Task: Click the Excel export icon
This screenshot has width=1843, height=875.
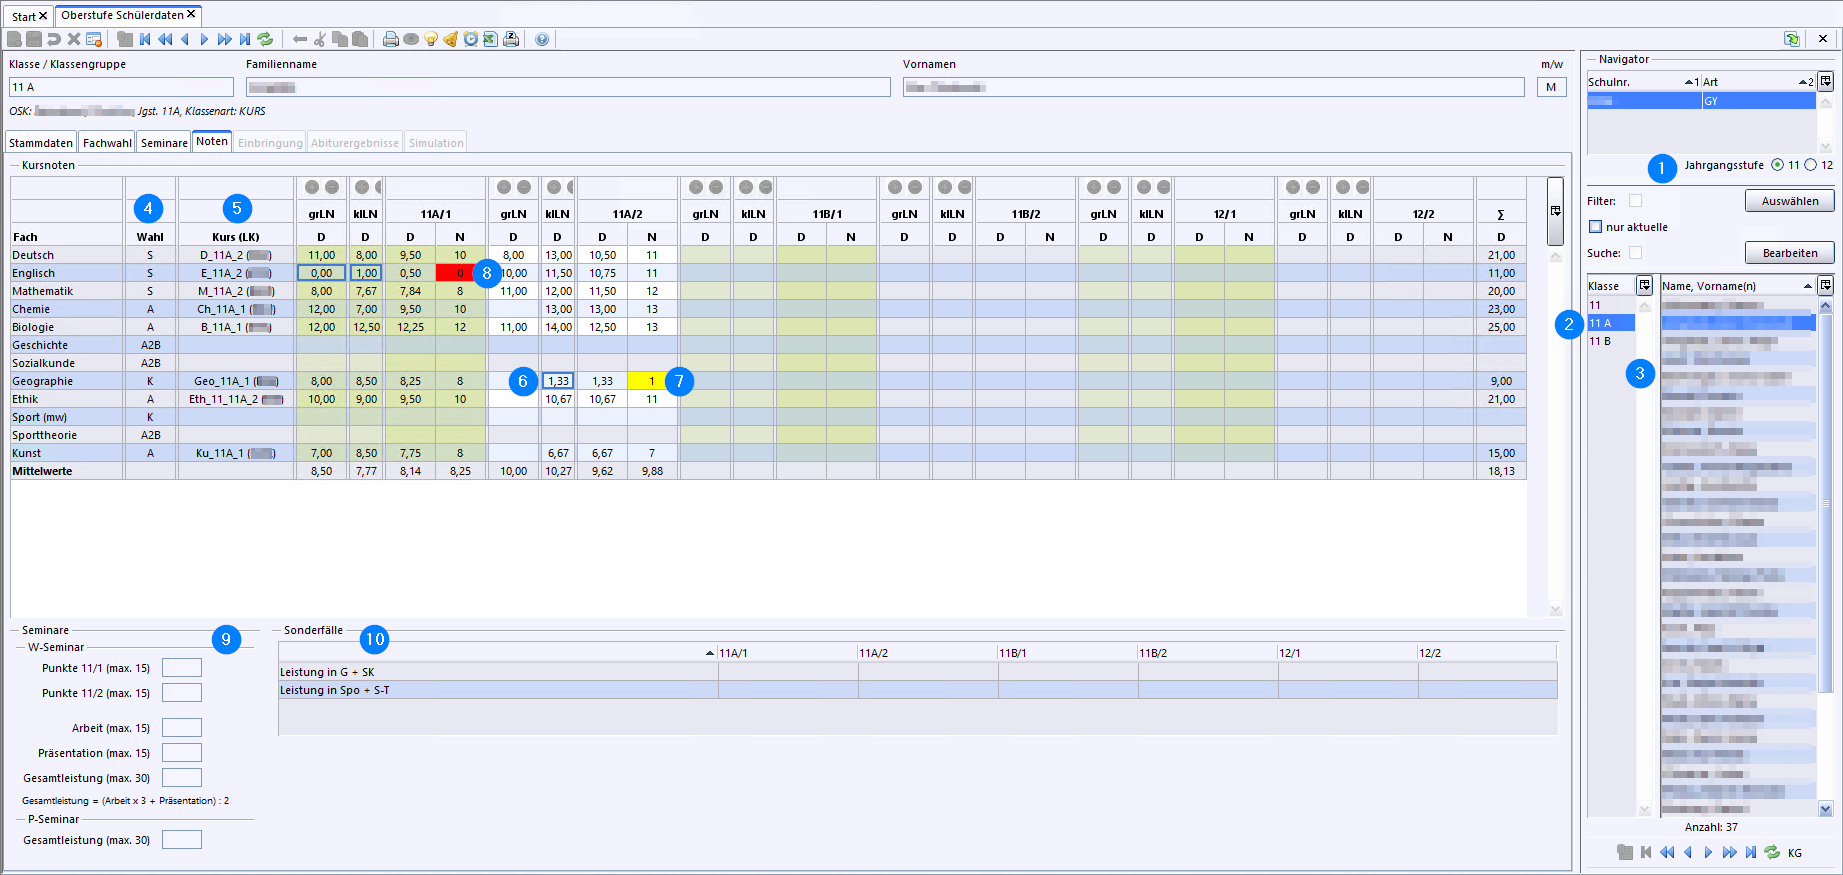Action: [x=490, y=39]
